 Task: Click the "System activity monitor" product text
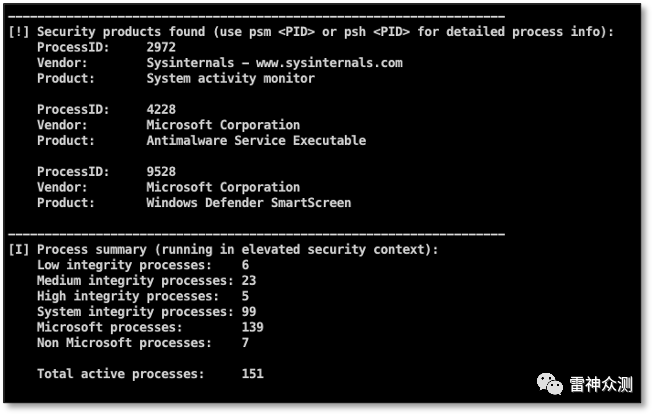[x=230, y=78]
